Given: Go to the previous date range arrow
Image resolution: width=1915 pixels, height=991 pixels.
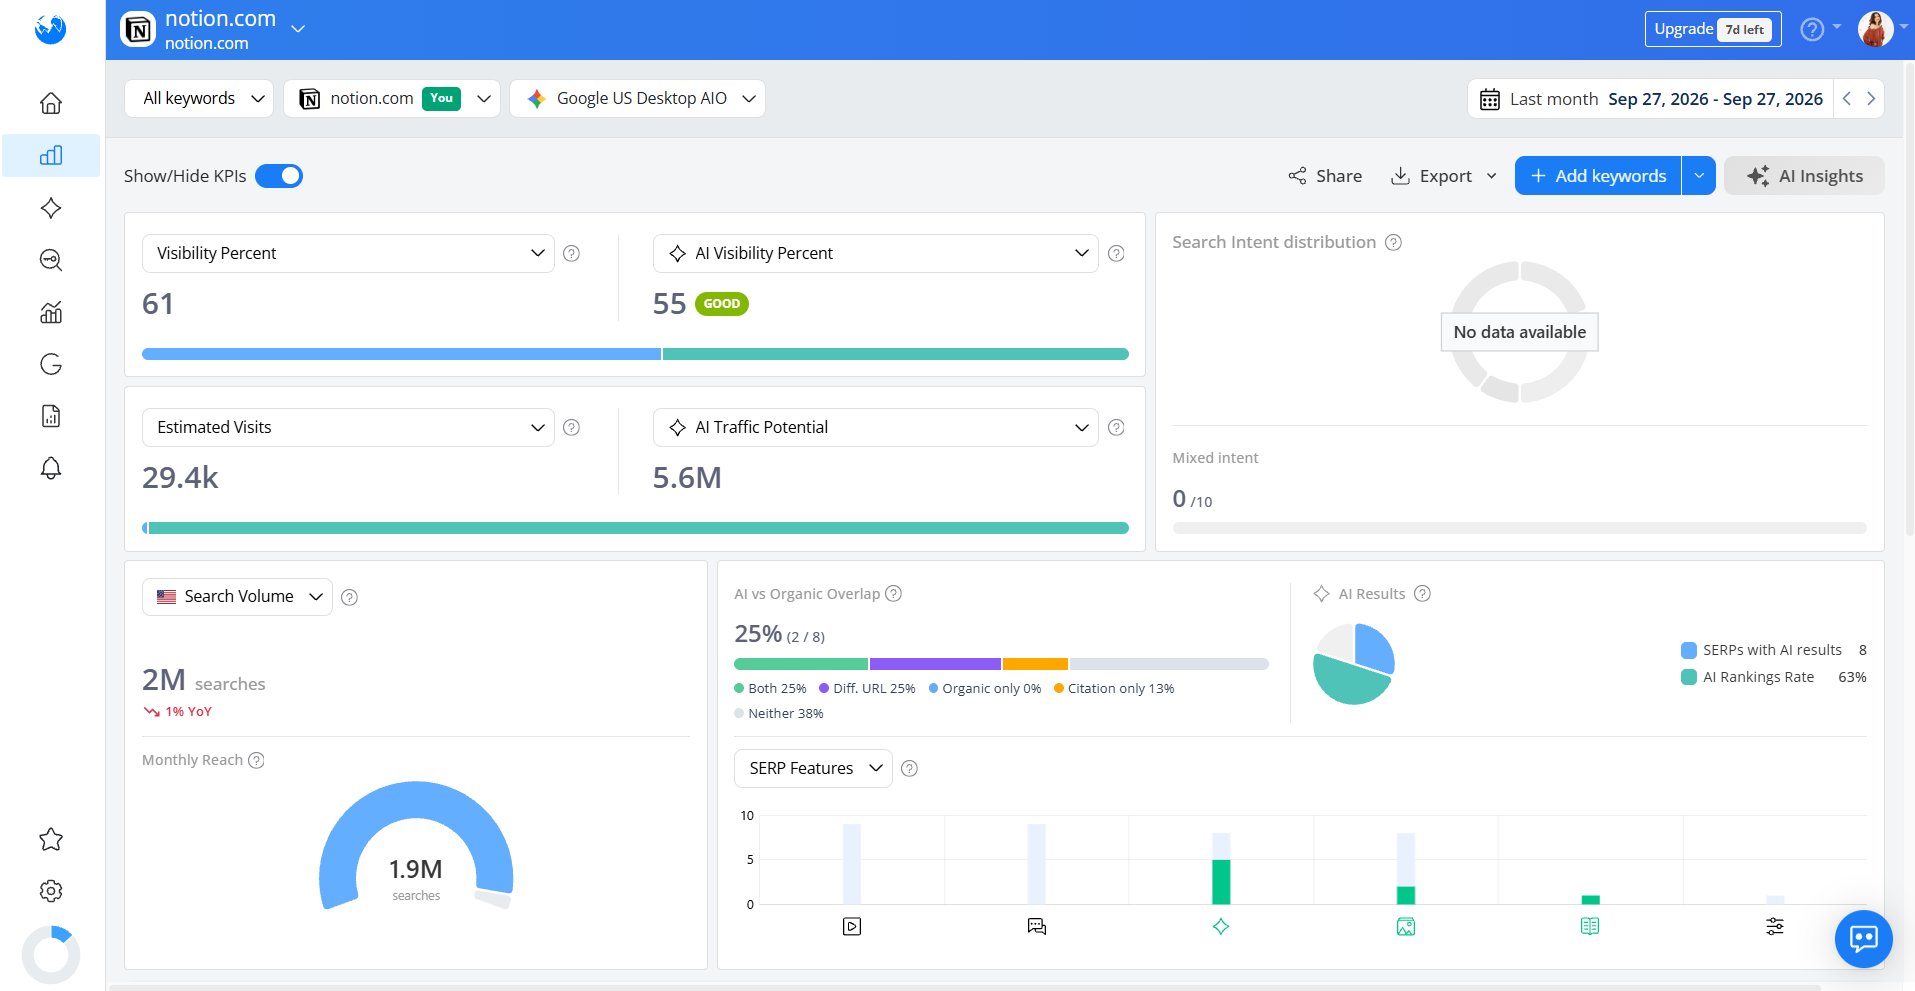Looking at the screenshot, I should tap(1847, 99).
